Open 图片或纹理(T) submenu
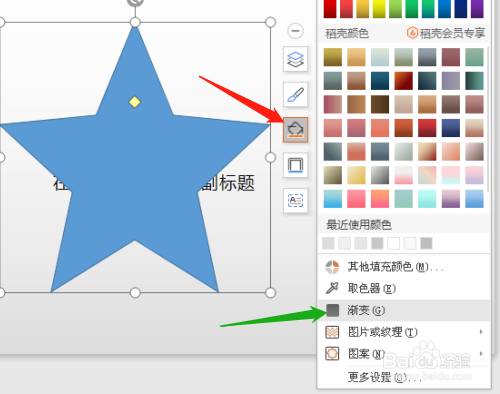 pos(404,332)
